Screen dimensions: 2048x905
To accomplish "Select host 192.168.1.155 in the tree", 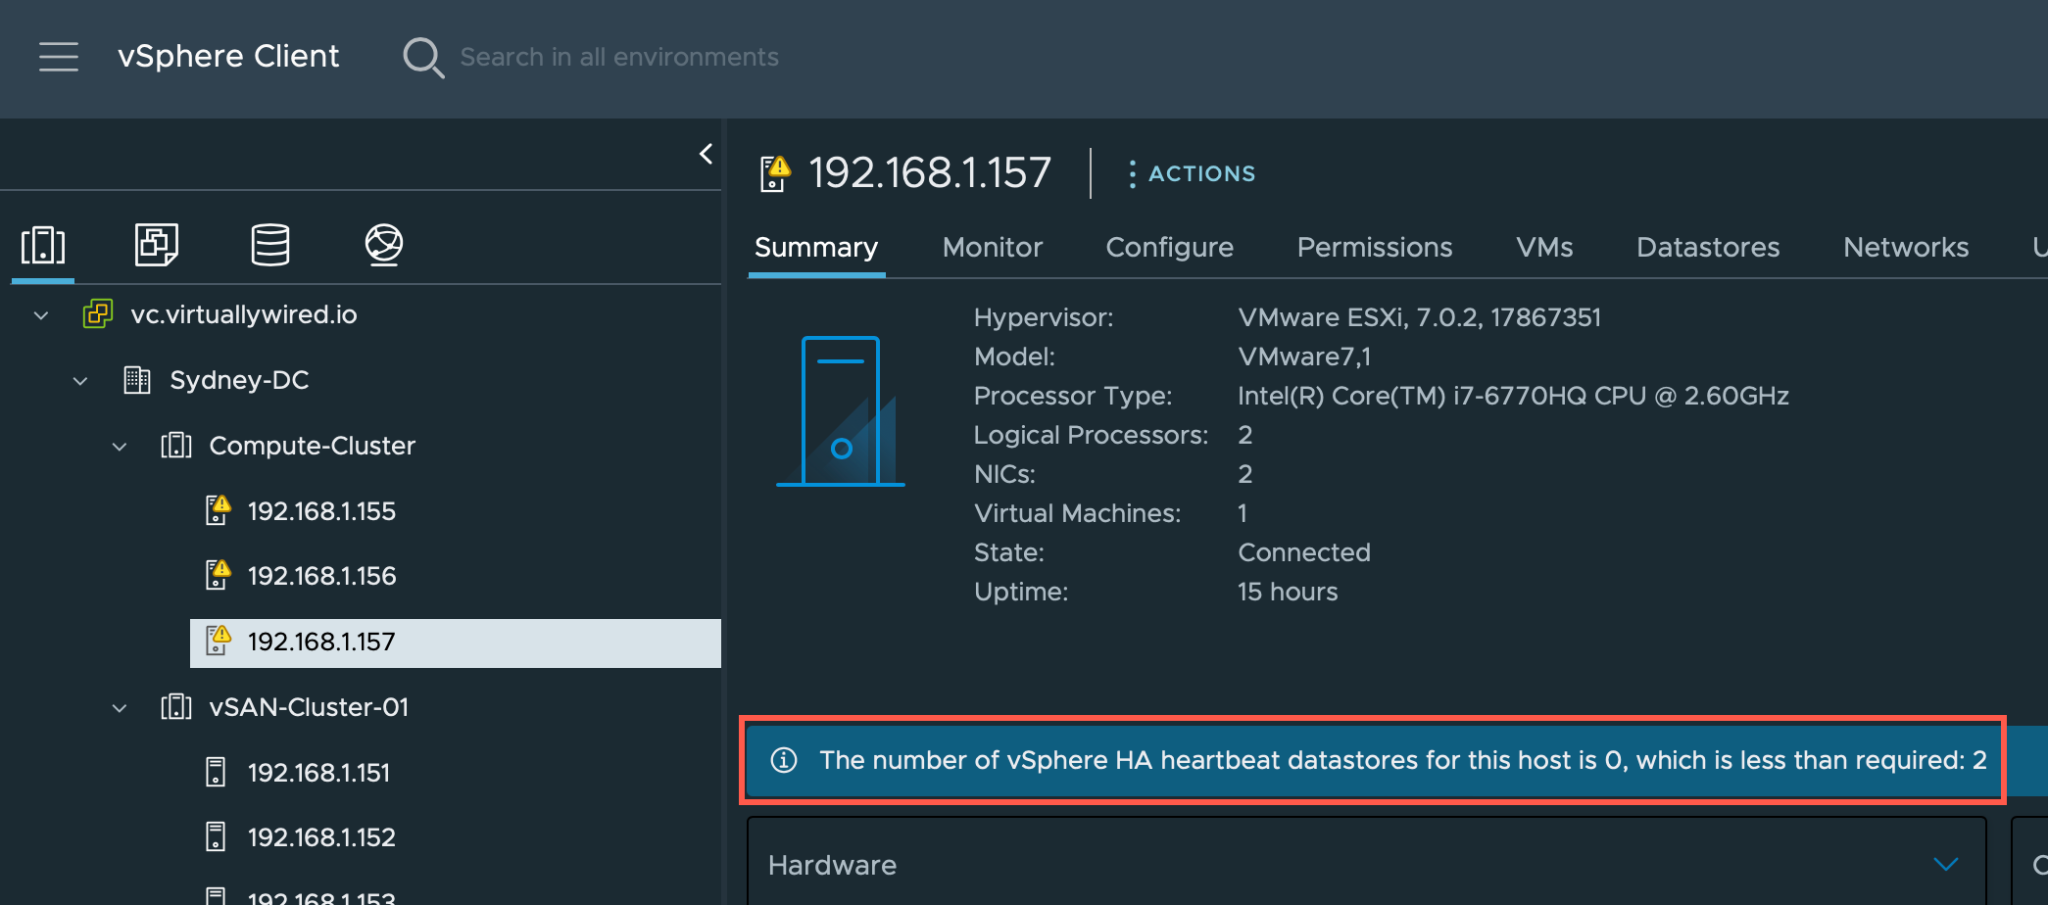I will (x=321, y=511).
